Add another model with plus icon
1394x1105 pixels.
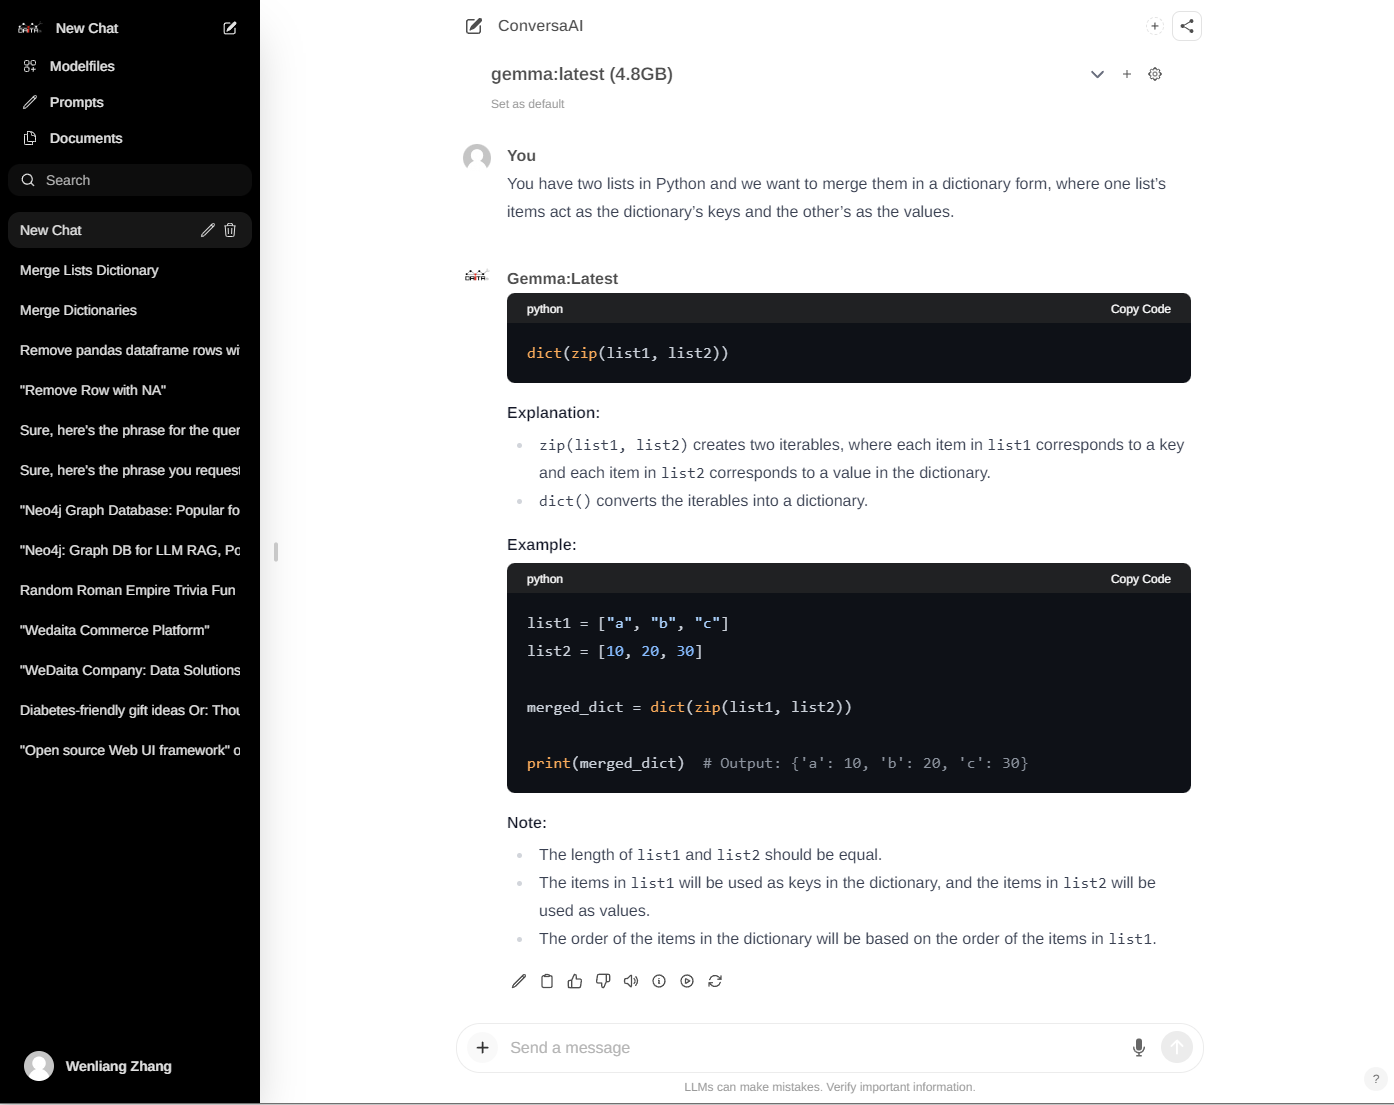pos(1127,74)
